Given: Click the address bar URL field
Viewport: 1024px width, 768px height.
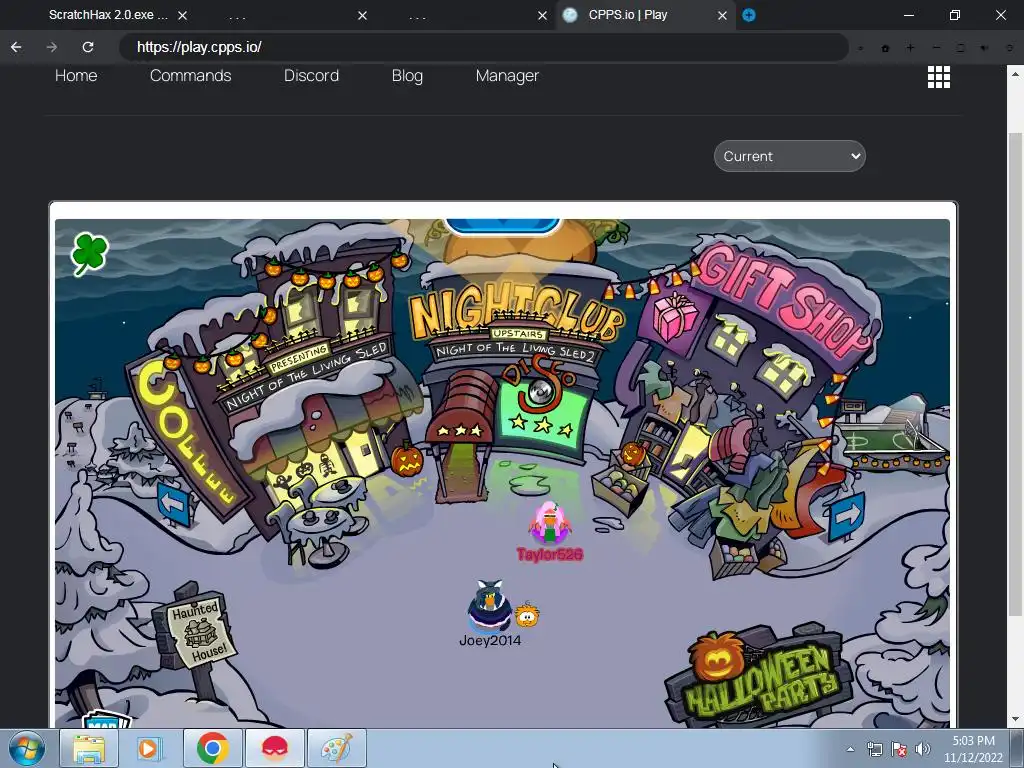Looking at the screenshot, I should 484,47.
